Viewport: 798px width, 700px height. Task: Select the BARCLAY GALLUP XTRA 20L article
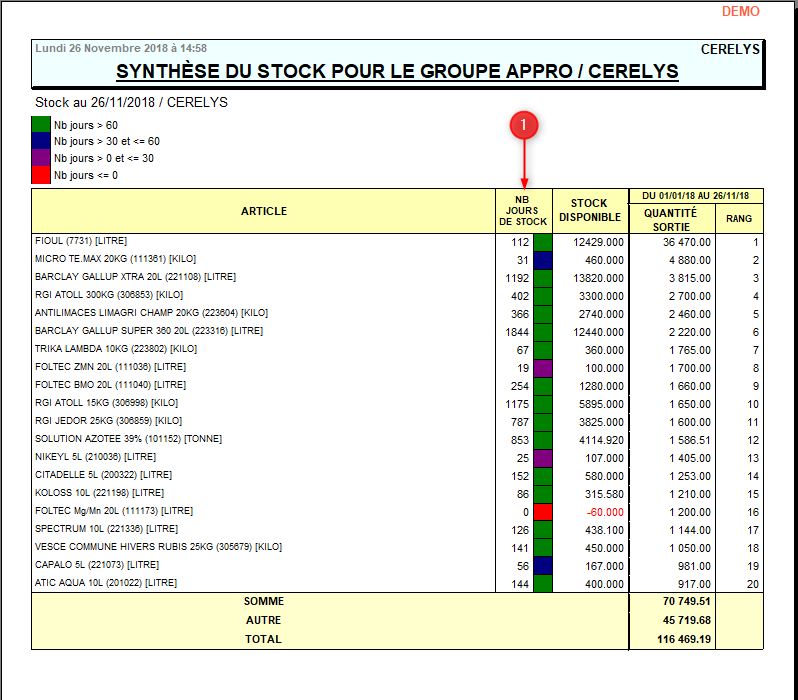(148, 277)
